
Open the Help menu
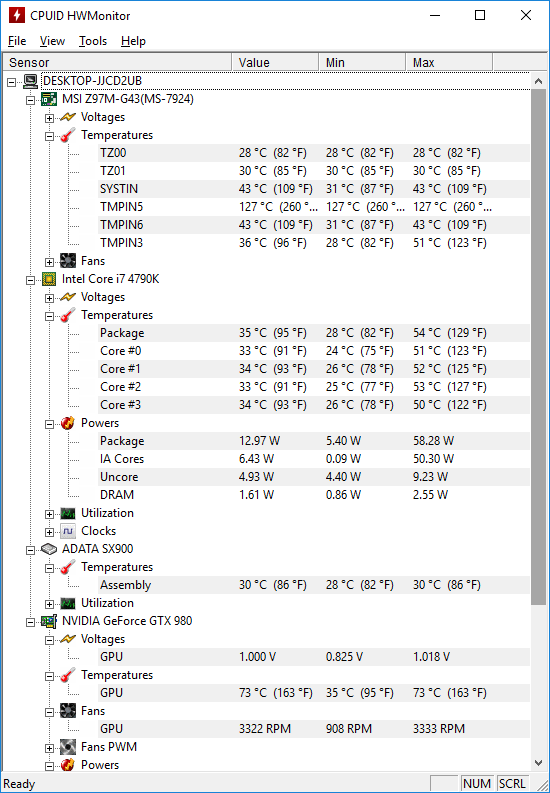tap(133, 41)
